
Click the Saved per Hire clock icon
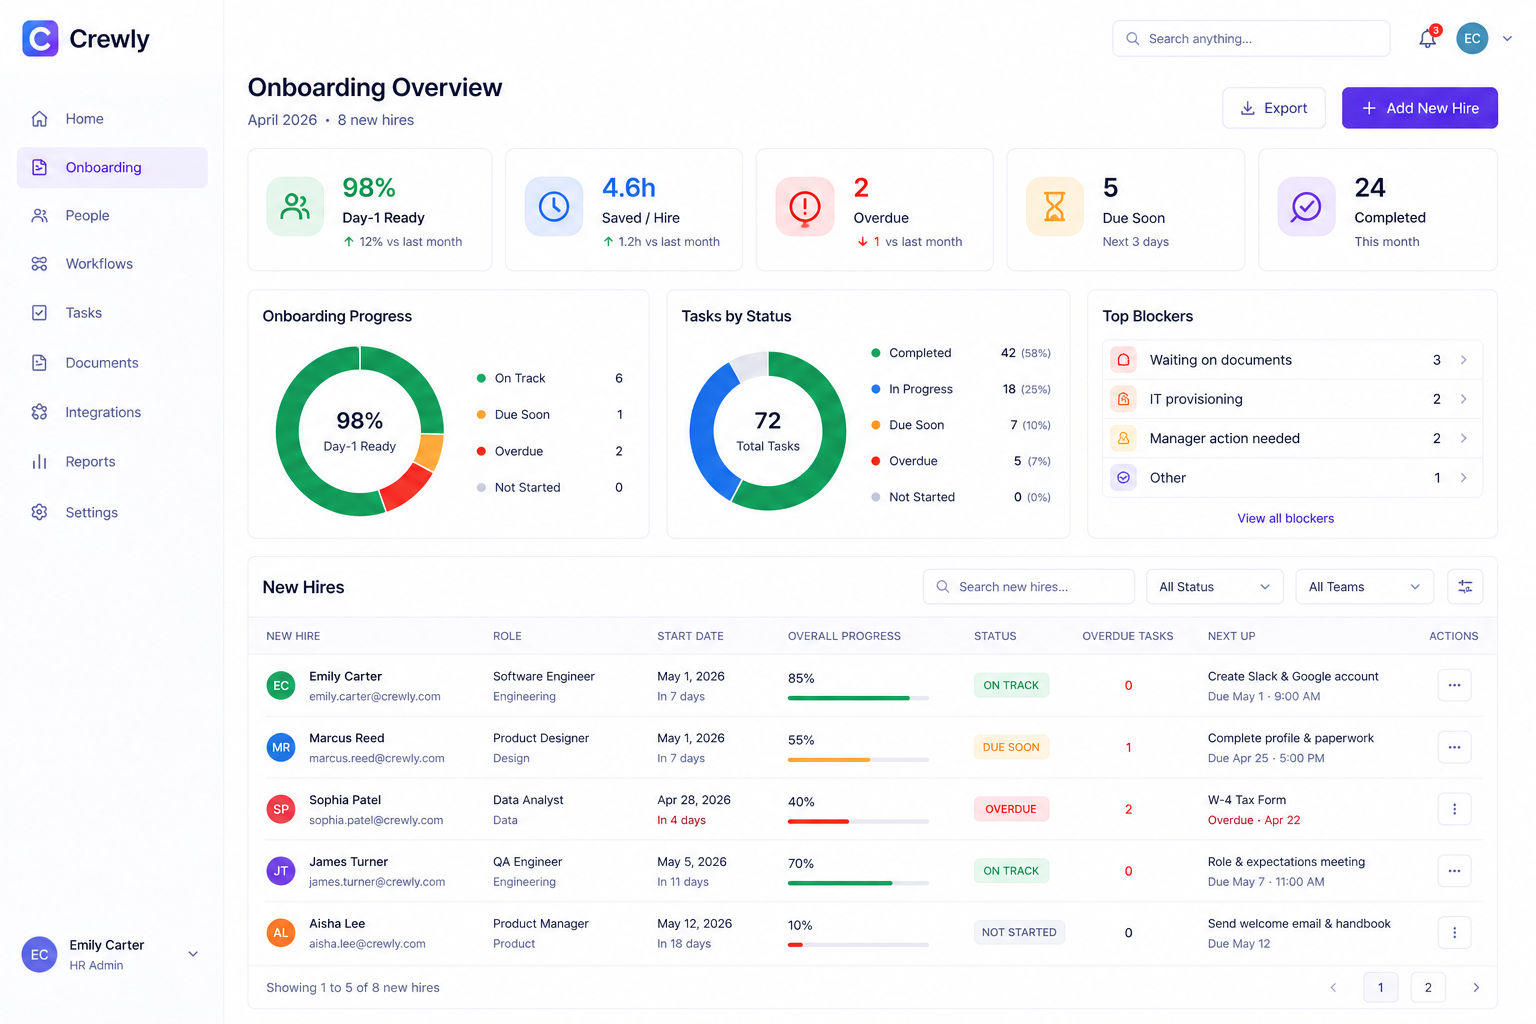tap(554, 207)
